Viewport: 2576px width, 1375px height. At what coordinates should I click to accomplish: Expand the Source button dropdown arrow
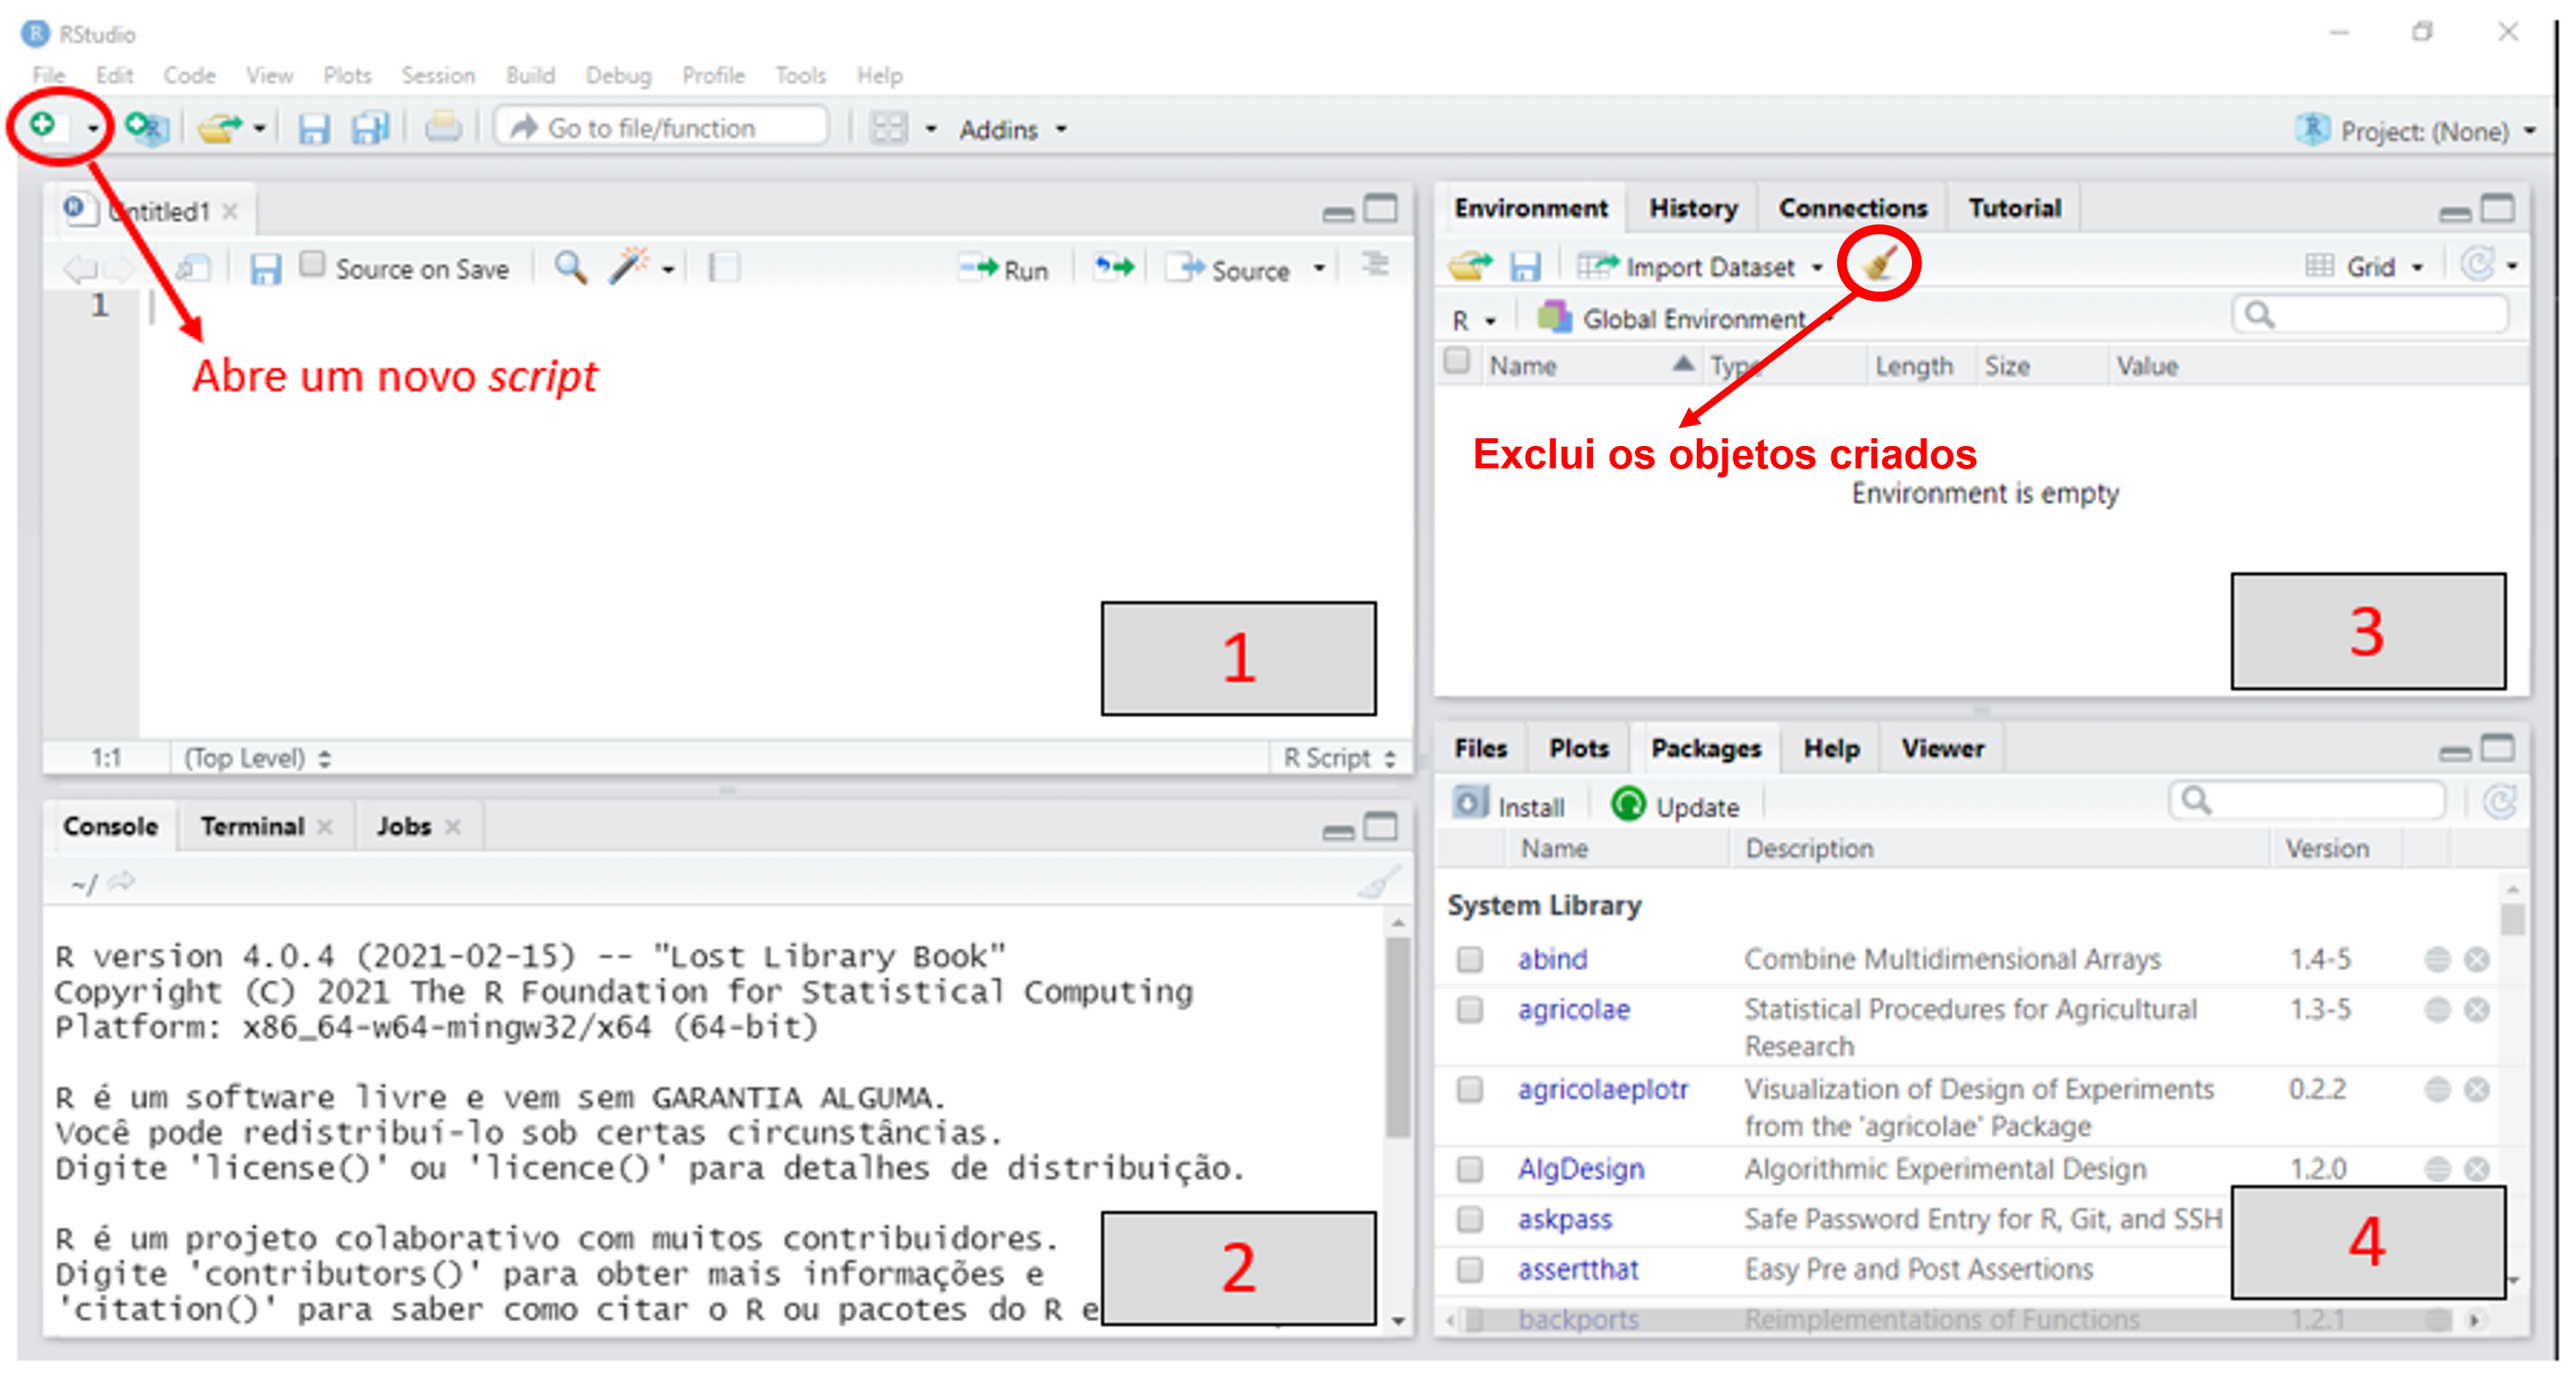pos(1320,269)
